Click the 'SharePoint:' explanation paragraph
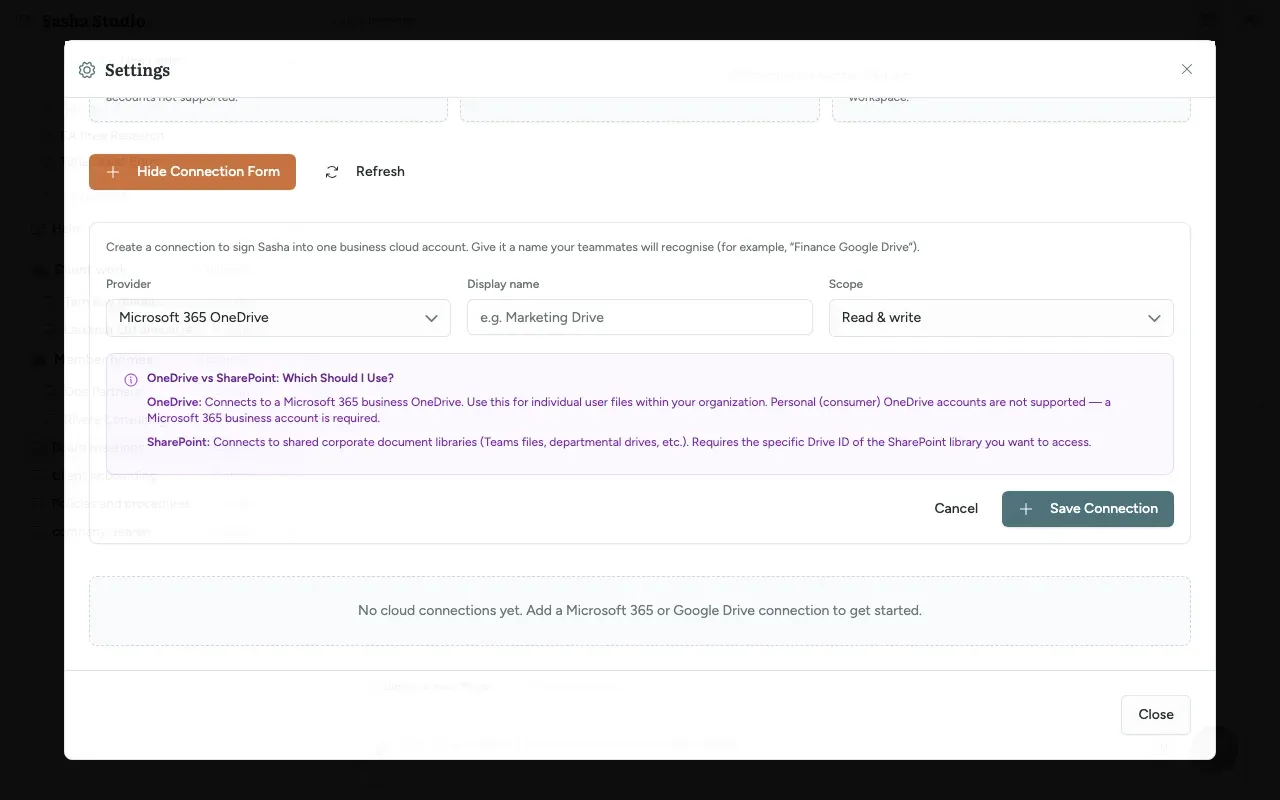Viewport: 1280px width, 800px height. pos(619,442)
